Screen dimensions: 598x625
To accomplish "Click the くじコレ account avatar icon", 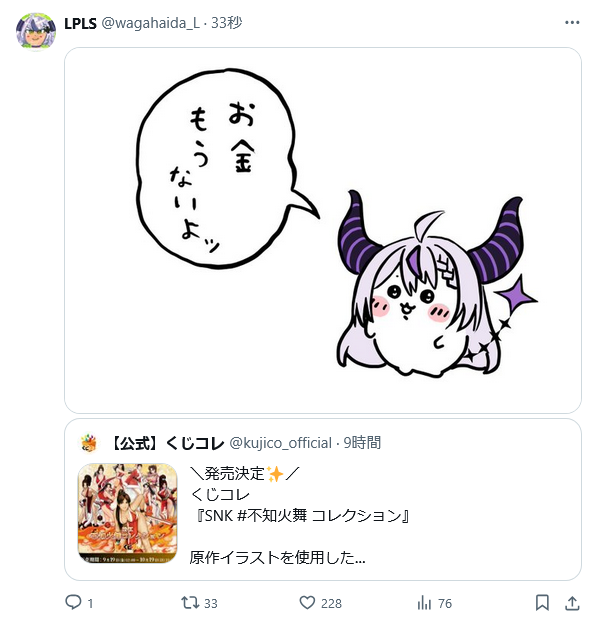I will coord(89,443).
